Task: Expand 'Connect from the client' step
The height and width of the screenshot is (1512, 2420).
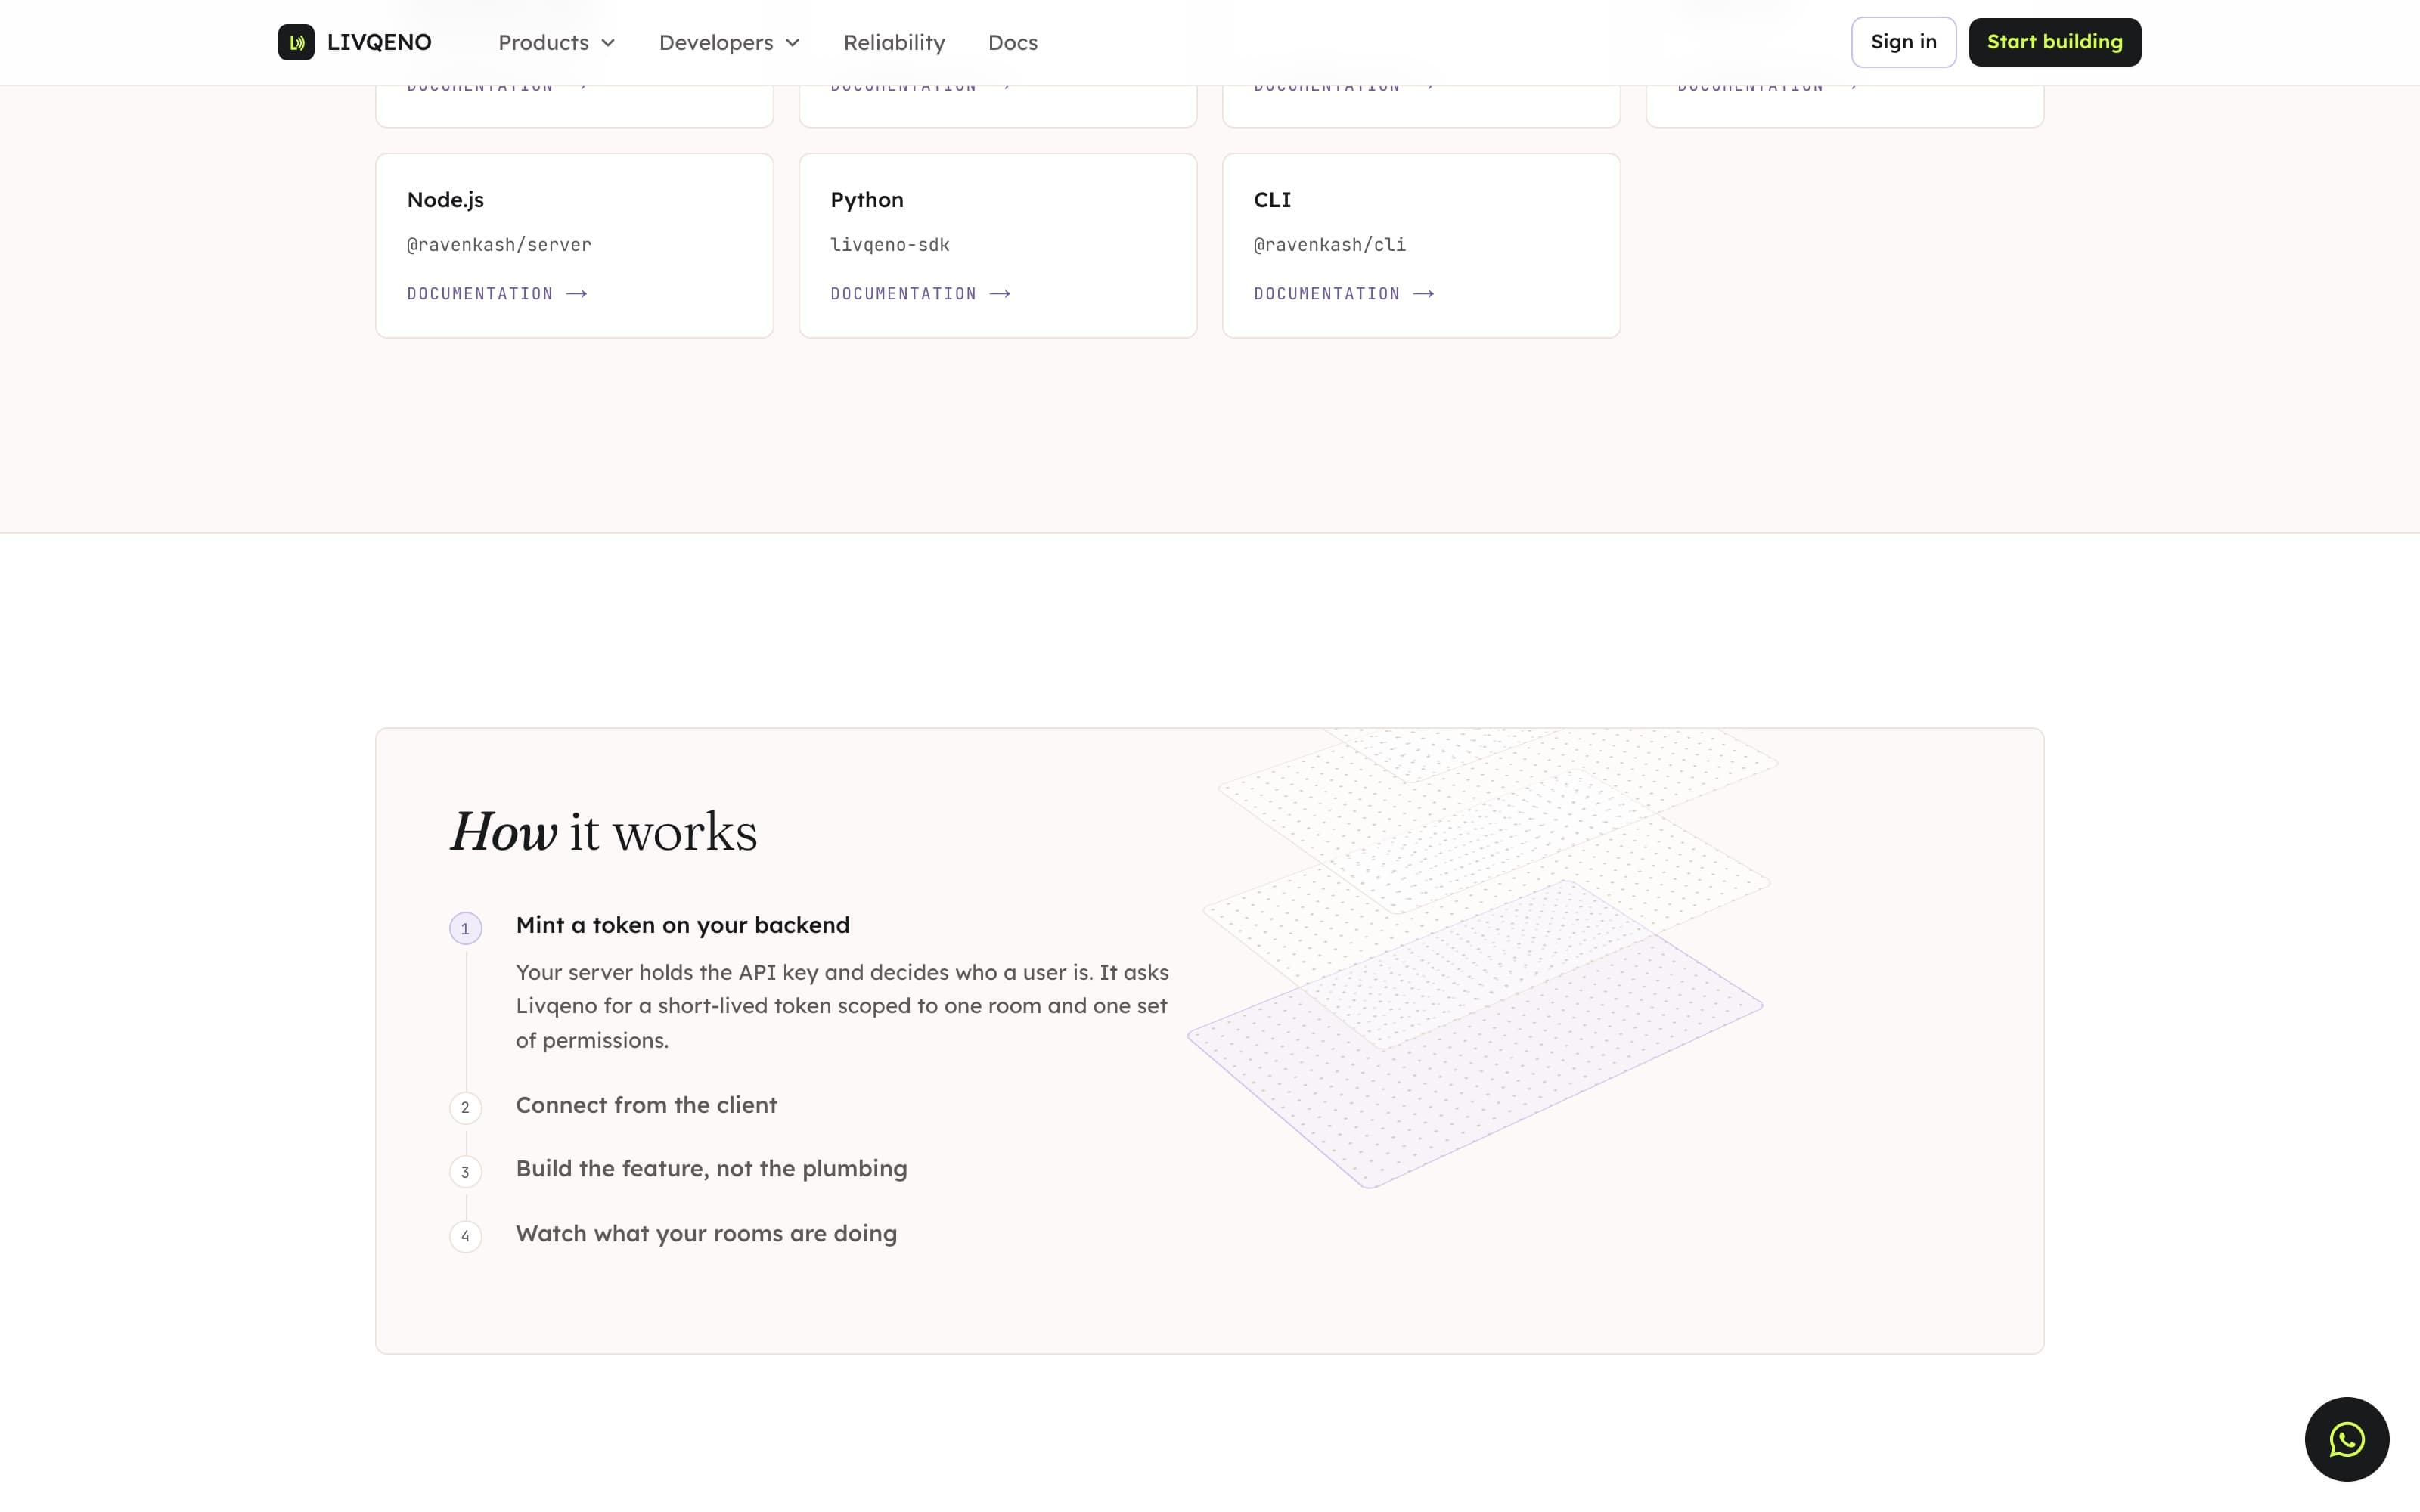Action: (646, 1105)
